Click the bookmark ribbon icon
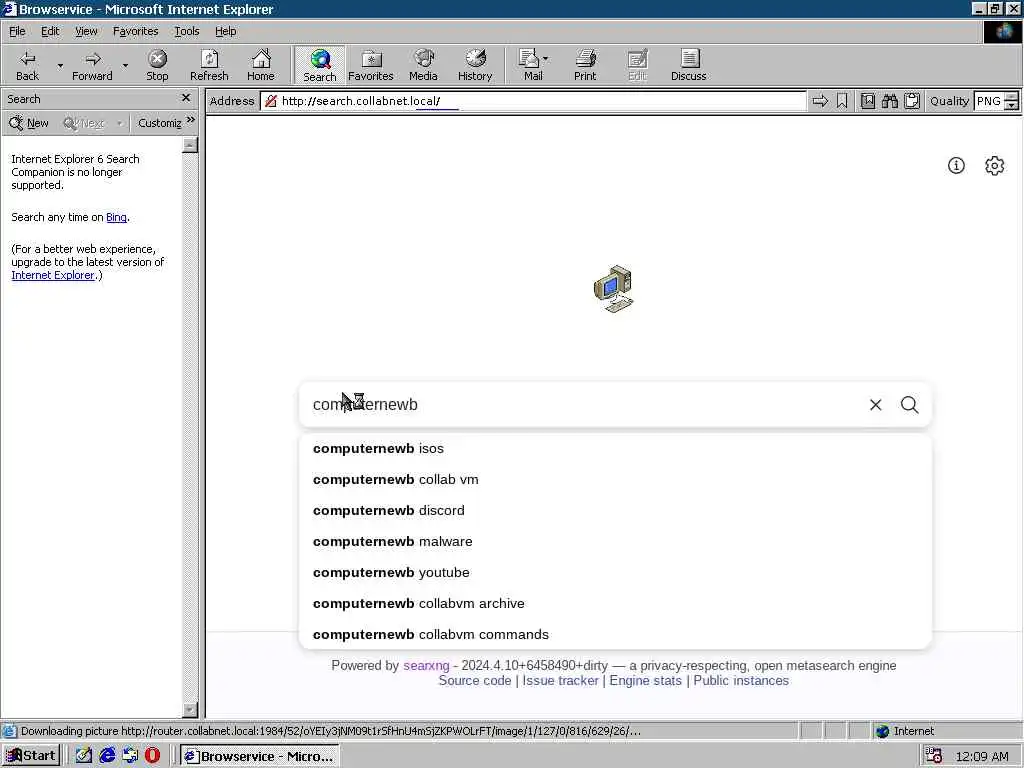Screen dimensions: 1024x768 click(842, 101)
